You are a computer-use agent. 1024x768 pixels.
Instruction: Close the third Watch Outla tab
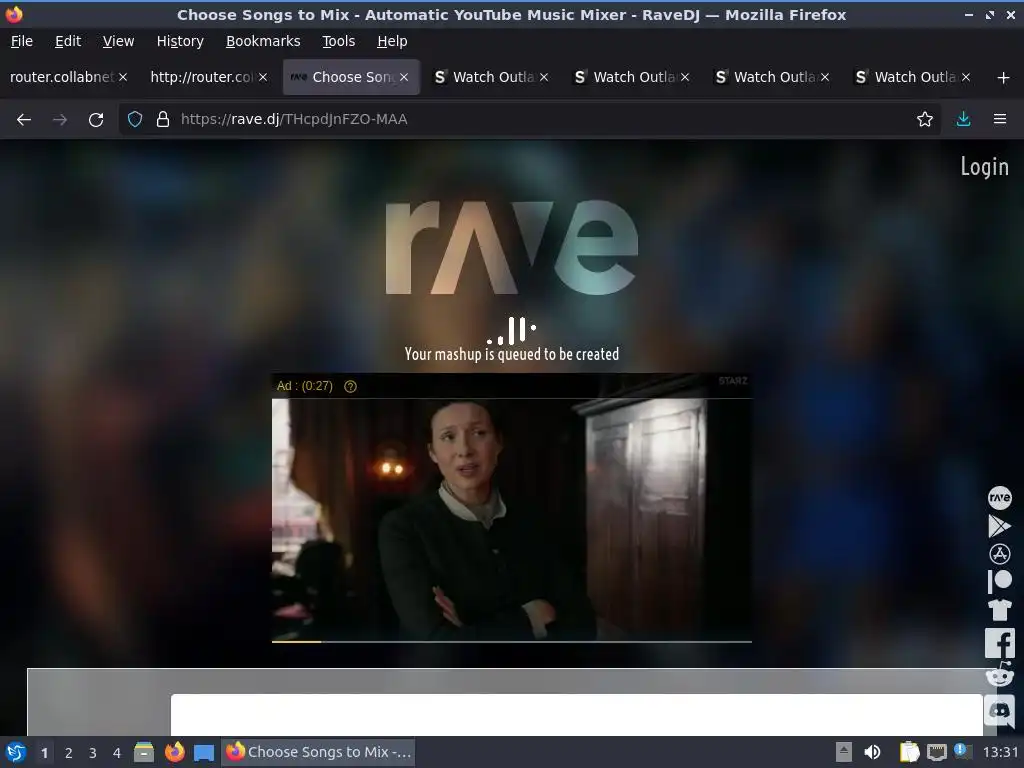tap(825, 77)
